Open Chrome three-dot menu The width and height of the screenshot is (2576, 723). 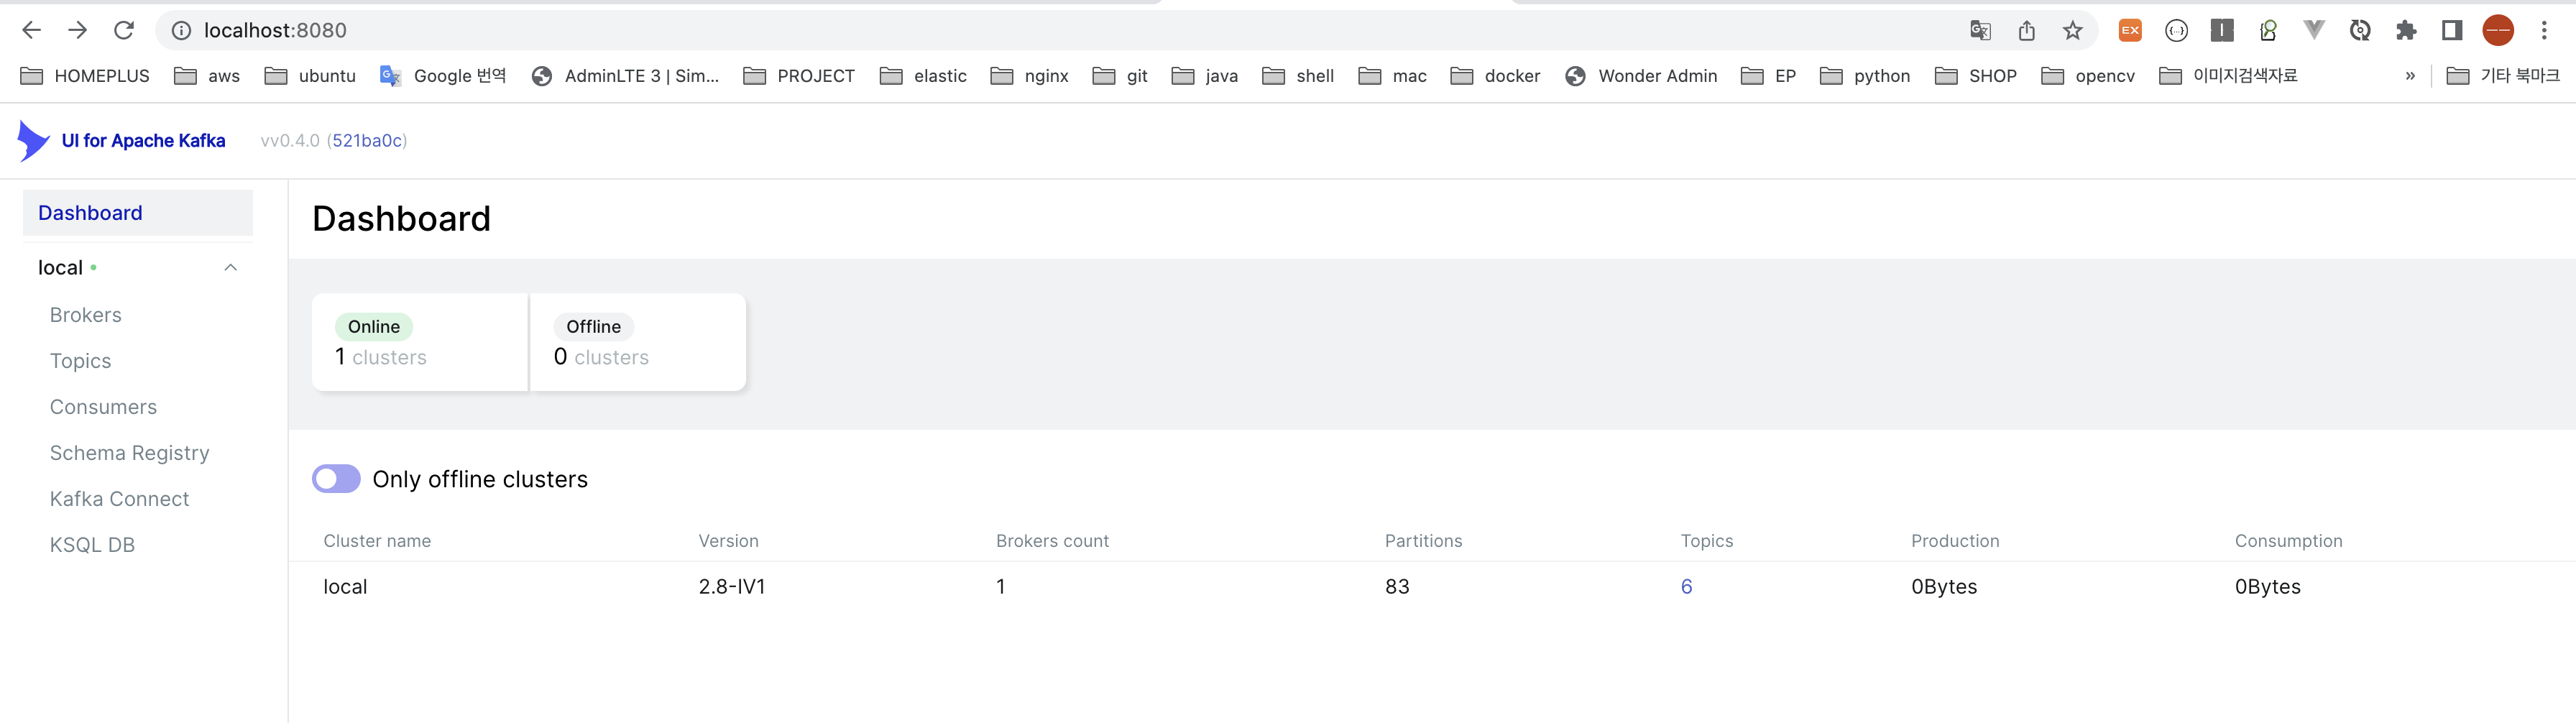coord(2544,31)
